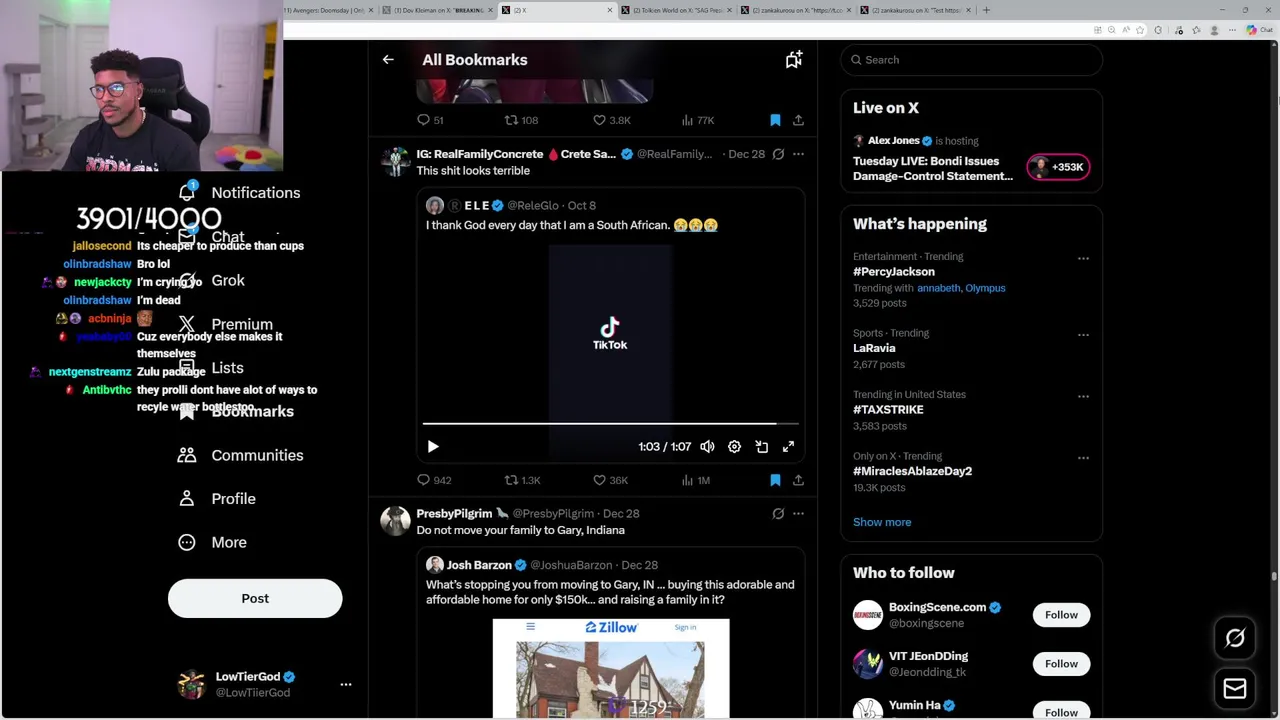Like the top post with 3.8K likes
The width and height of the screenshot is (1280, 720).
[x=611, y=120]
